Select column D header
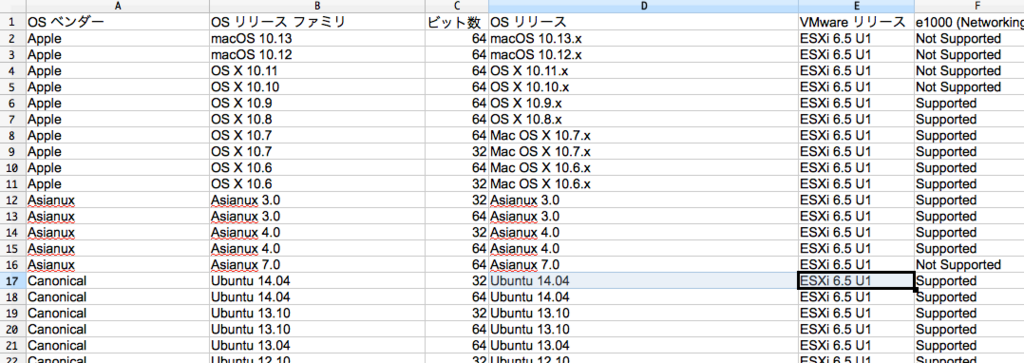Screen dimensions: 1024x363 [x=643, y=6]
